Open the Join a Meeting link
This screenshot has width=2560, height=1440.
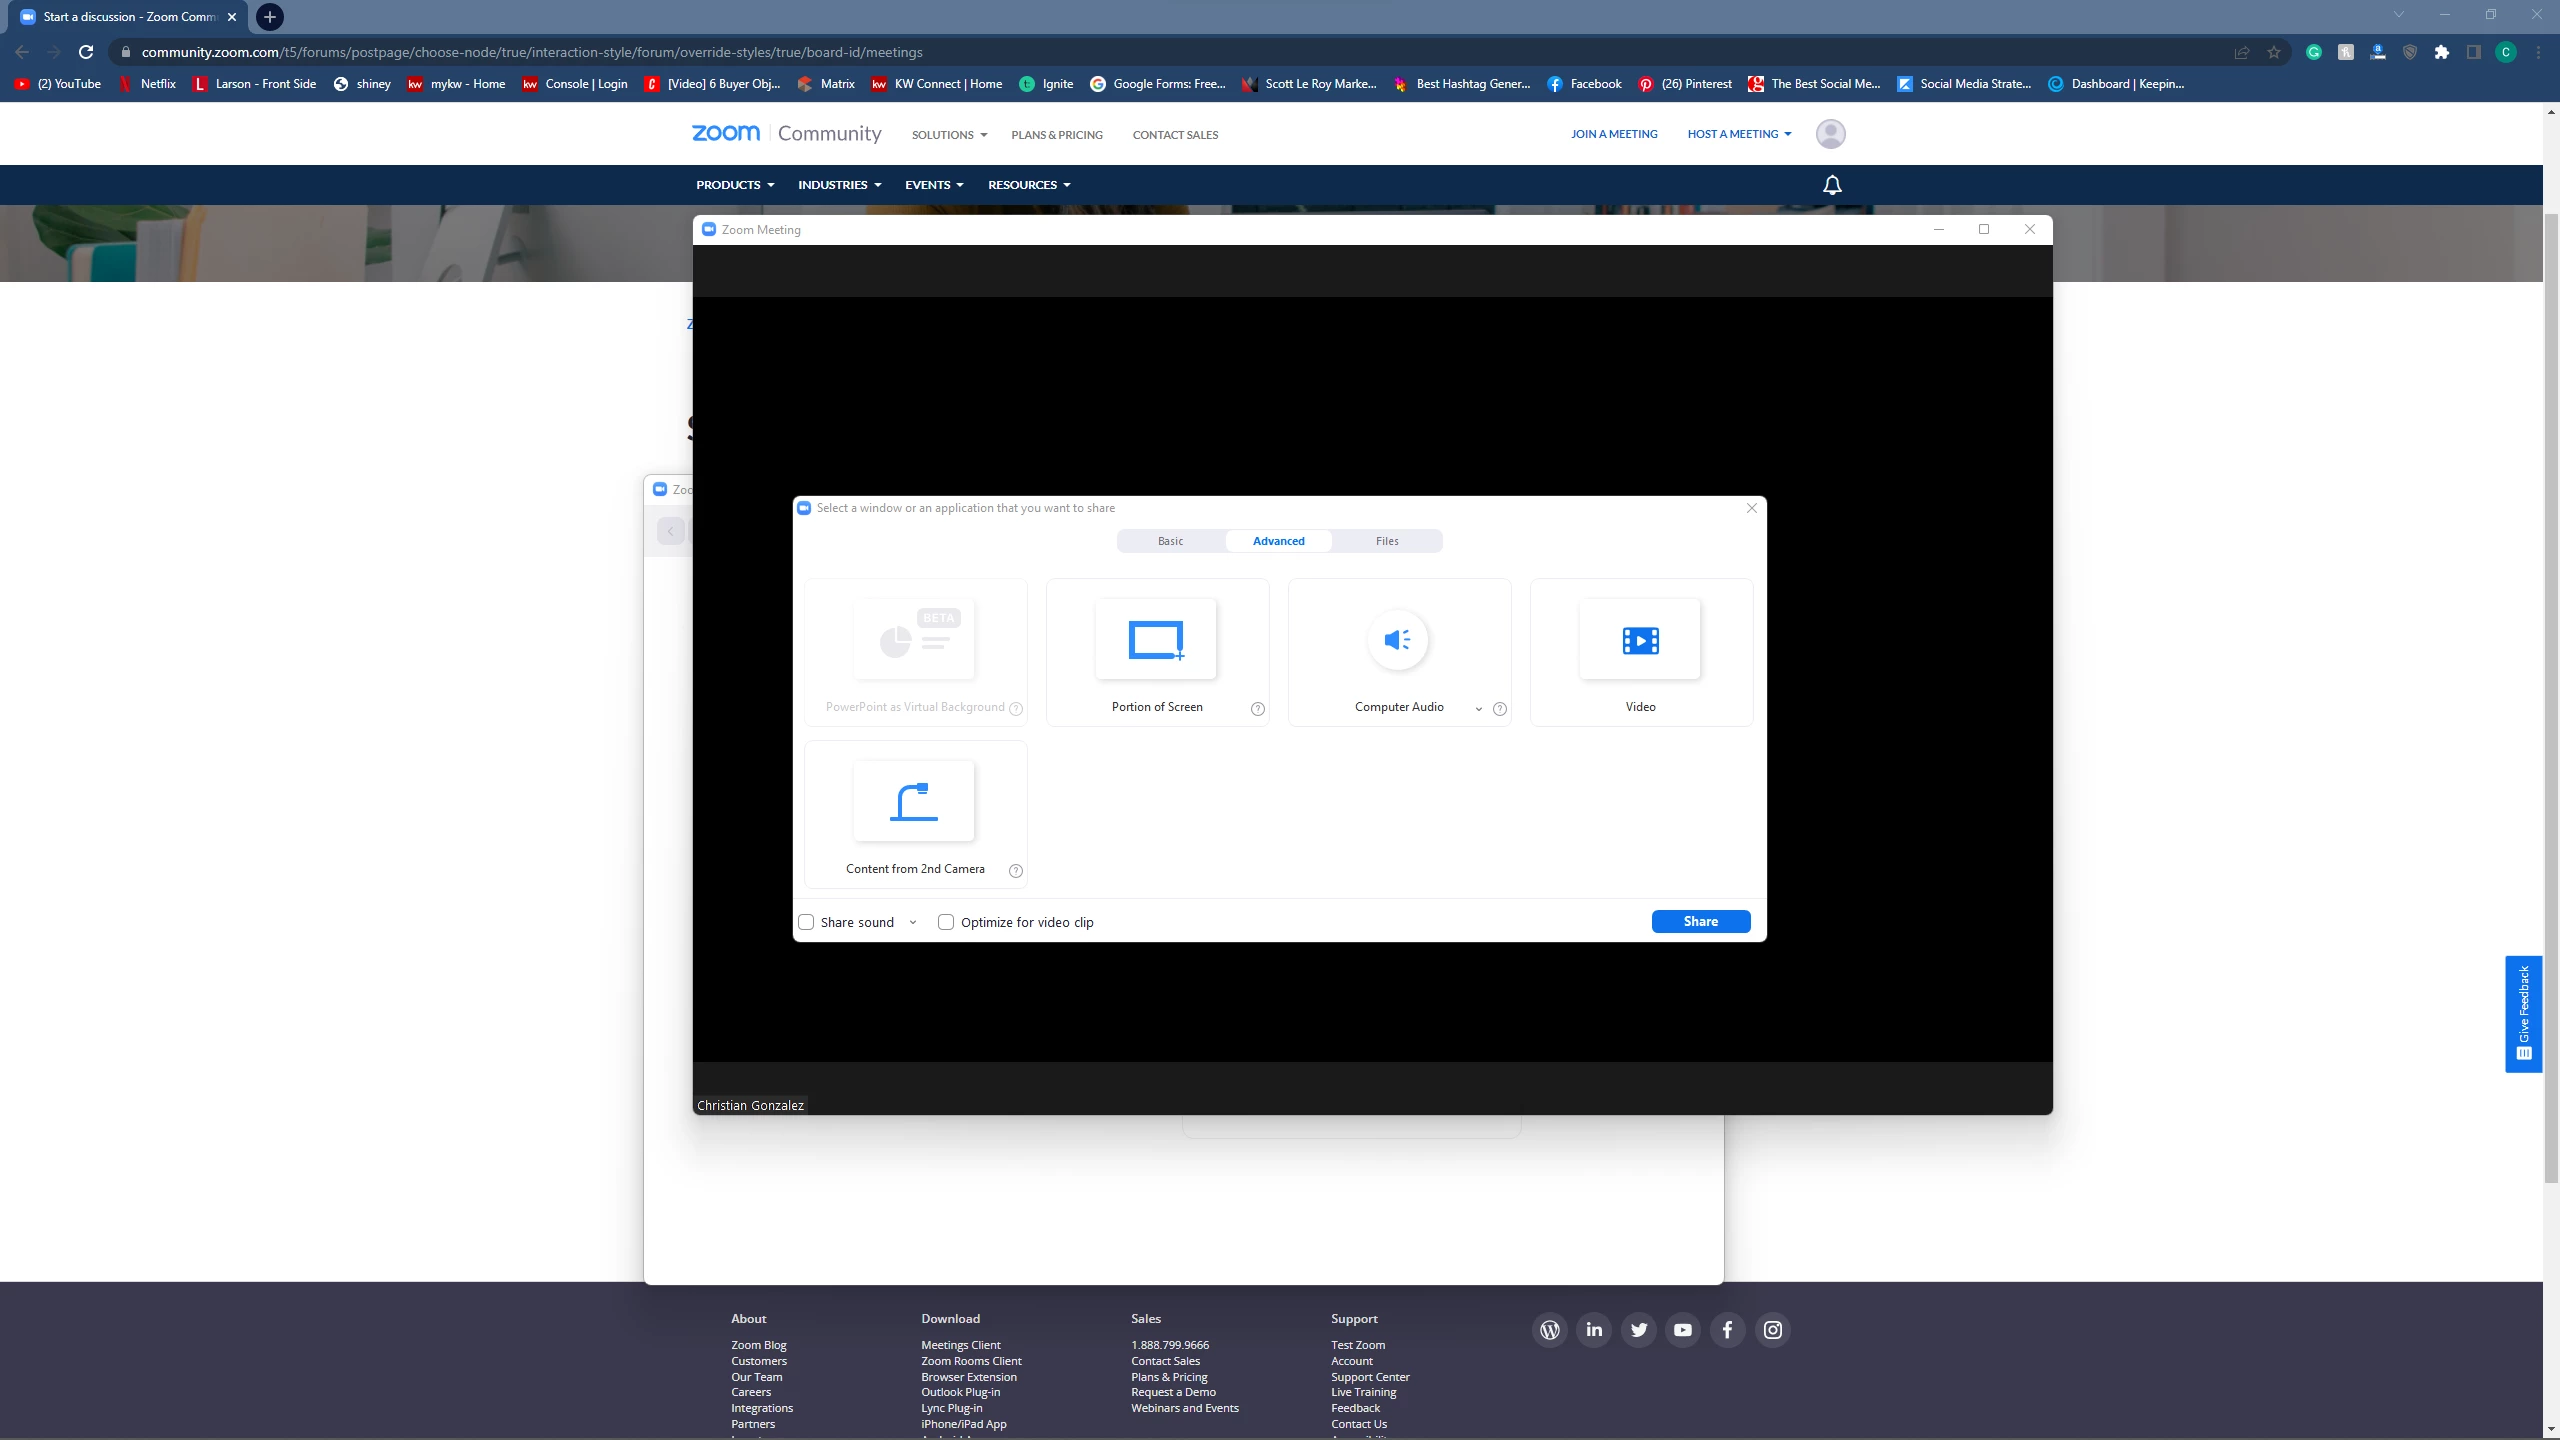click(1613, 134)
